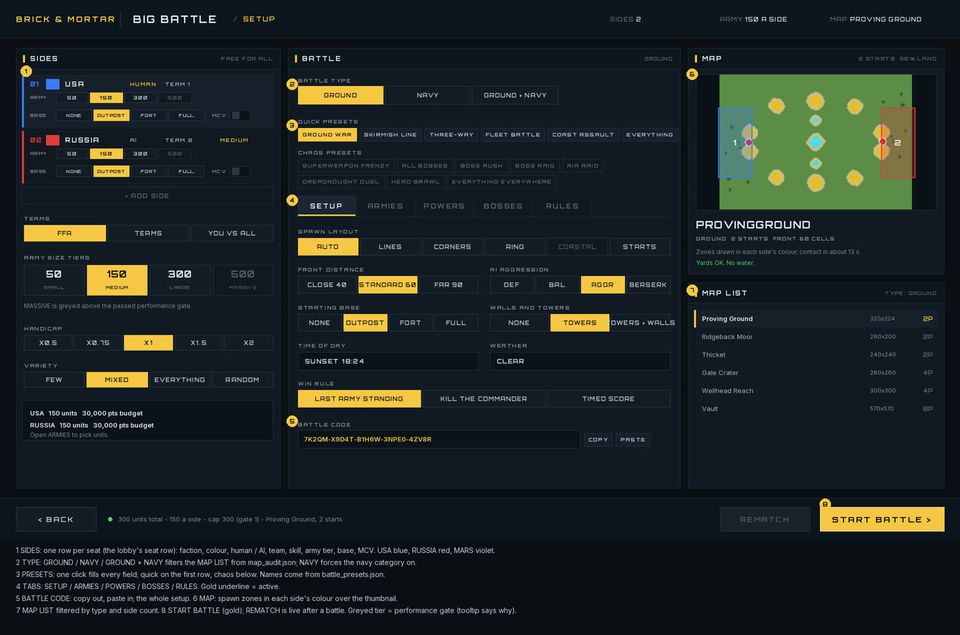Click START BATTLE
The width and height of the screenshot is (960, 635).
click(x=882, y=519)
